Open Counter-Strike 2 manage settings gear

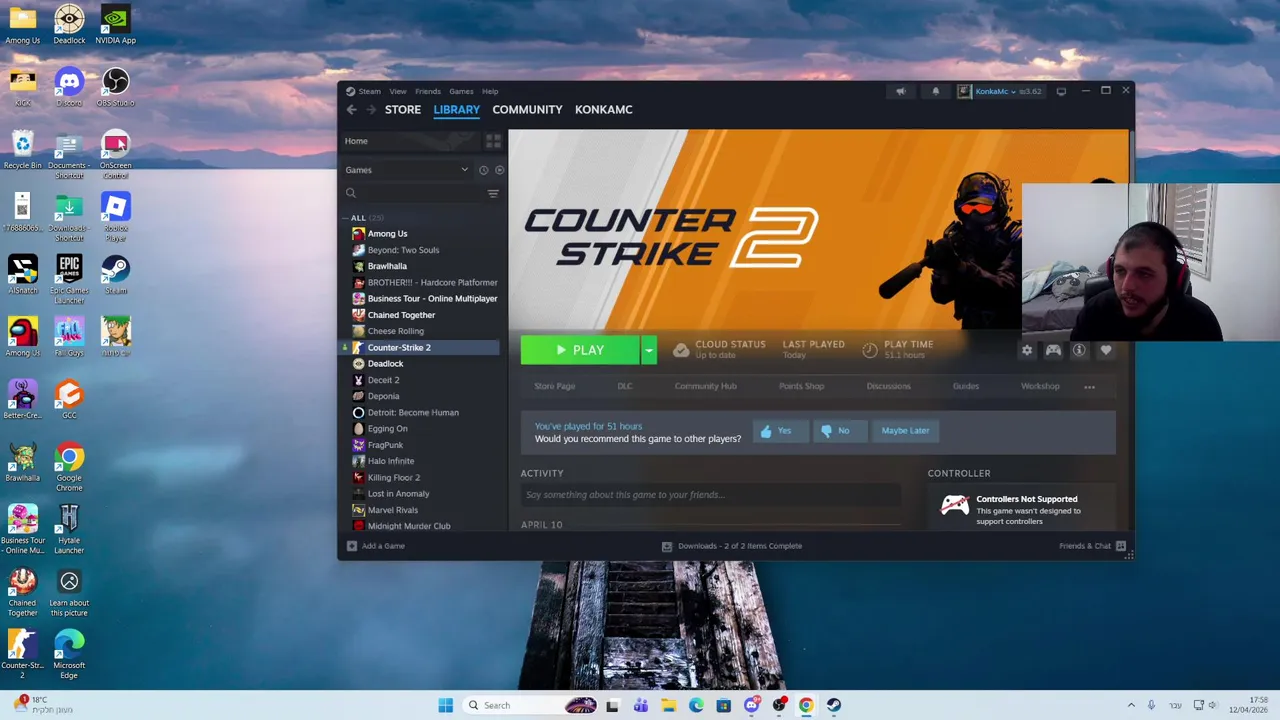[1026, 350]
